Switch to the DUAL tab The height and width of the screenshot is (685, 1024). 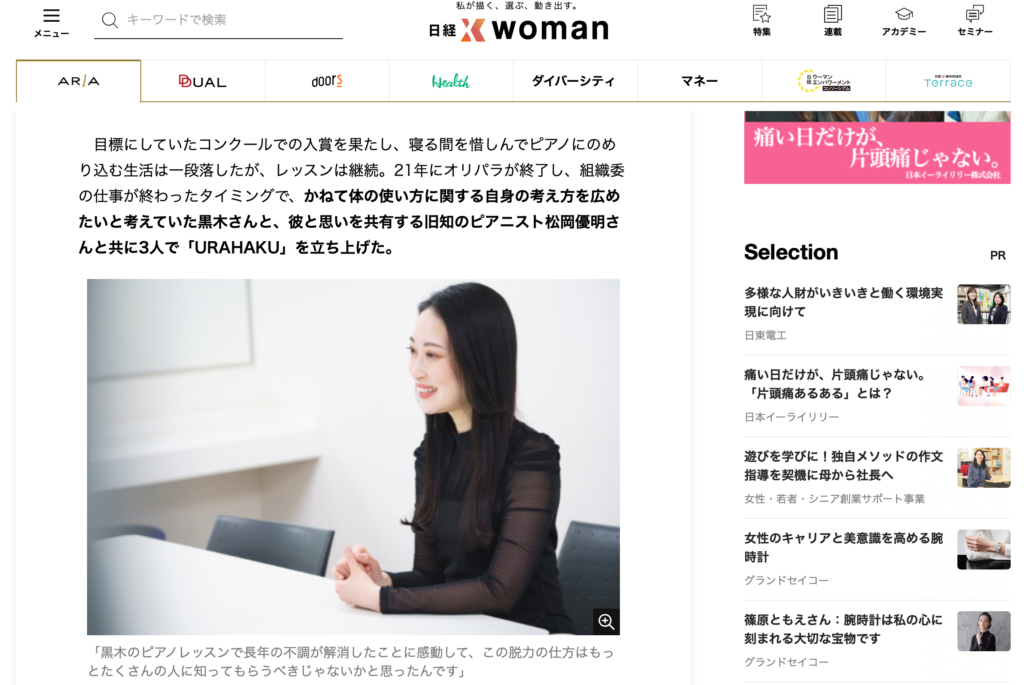202,81
